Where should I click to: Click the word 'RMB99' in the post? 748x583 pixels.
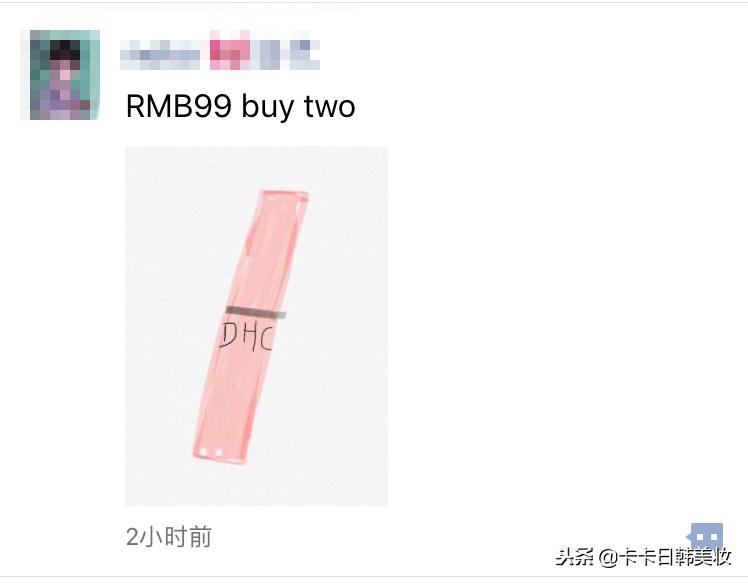(x=179, y=106)
